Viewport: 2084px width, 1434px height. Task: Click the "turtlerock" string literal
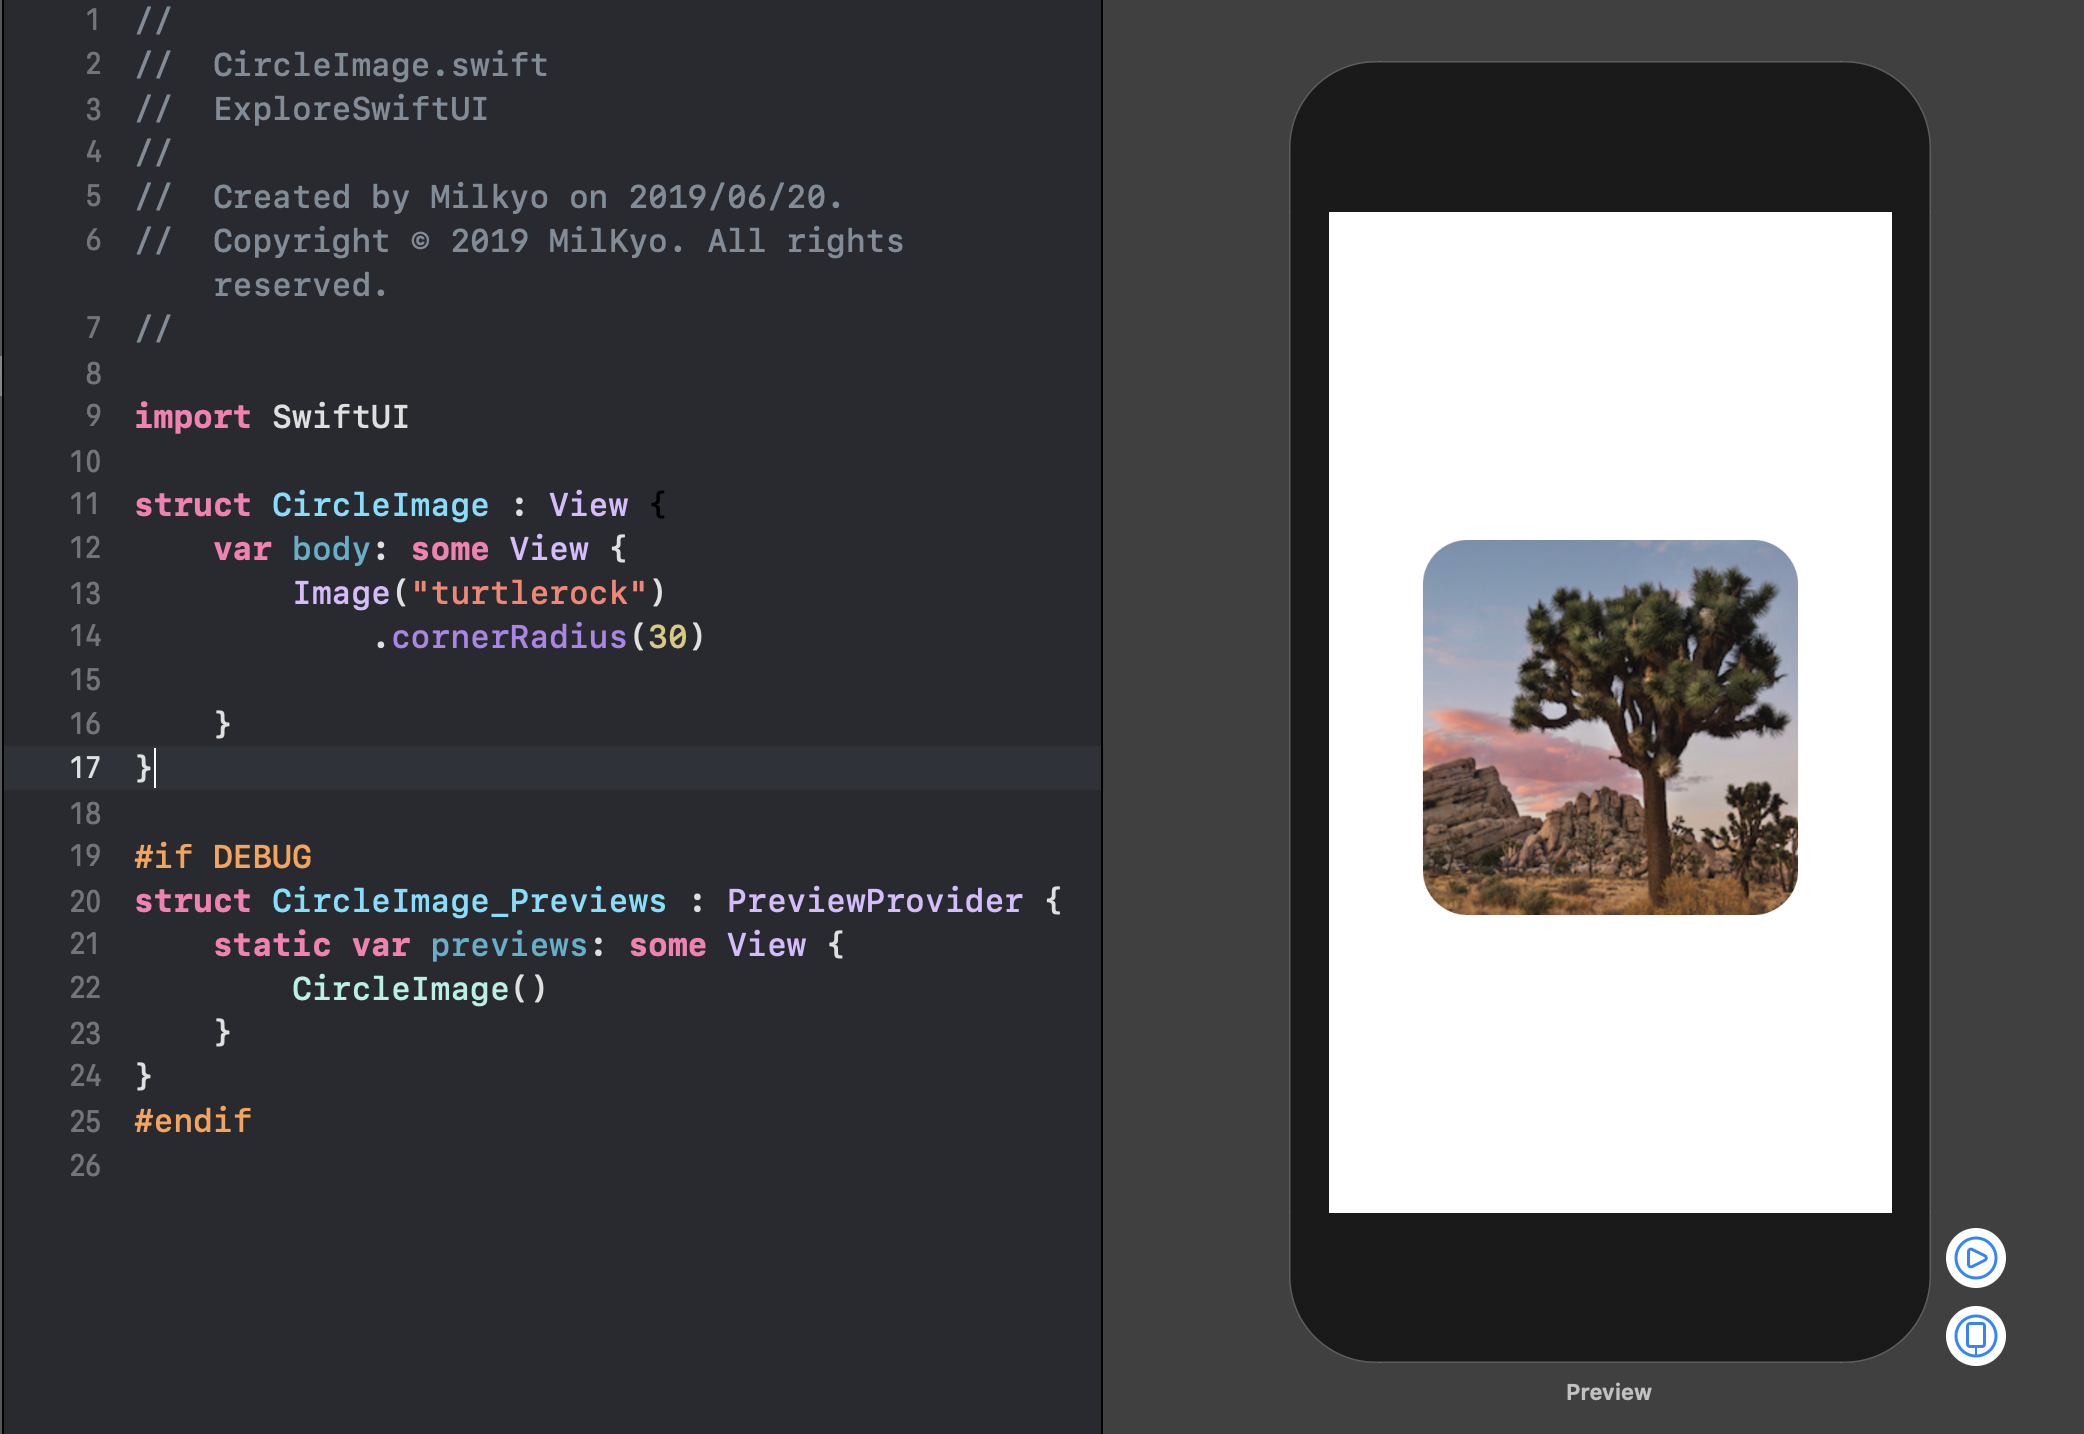529,593
